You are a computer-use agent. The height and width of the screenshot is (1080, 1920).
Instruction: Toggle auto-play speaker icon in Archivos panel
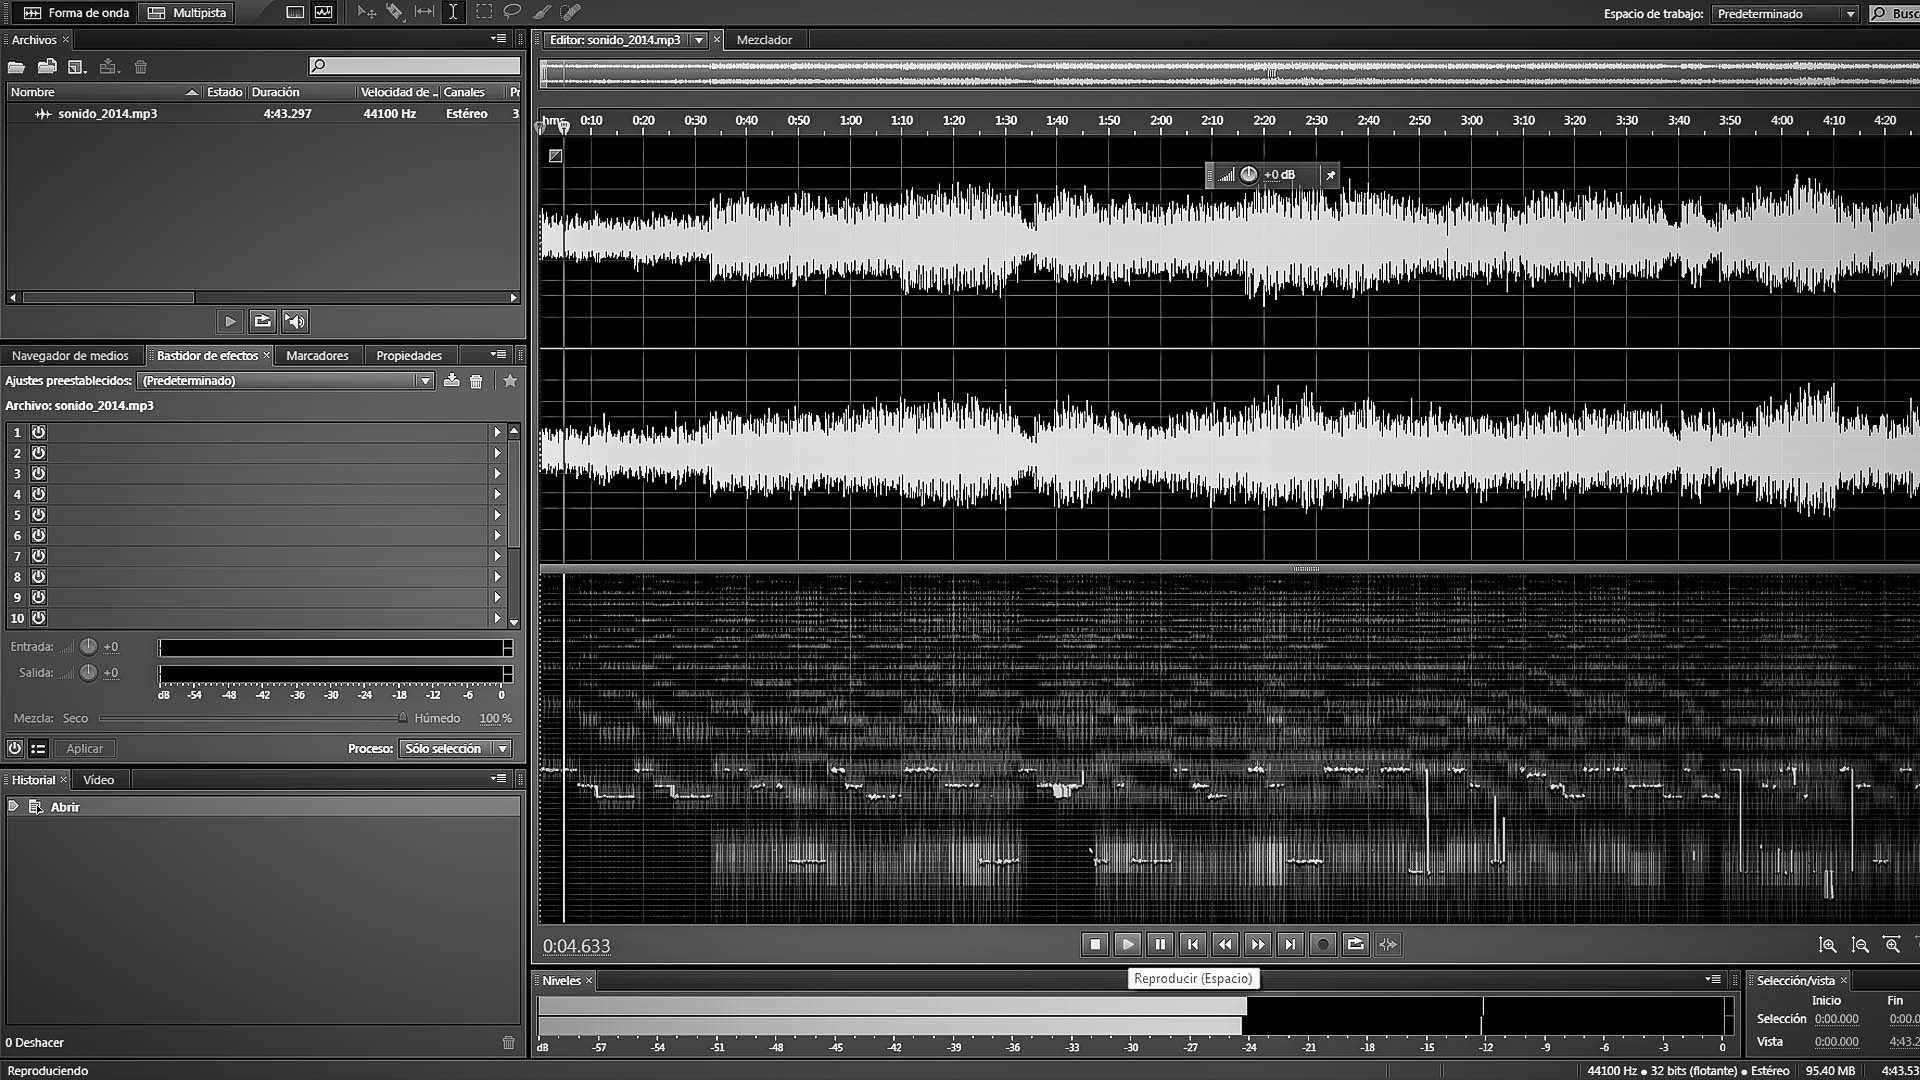tap(295, 321)
